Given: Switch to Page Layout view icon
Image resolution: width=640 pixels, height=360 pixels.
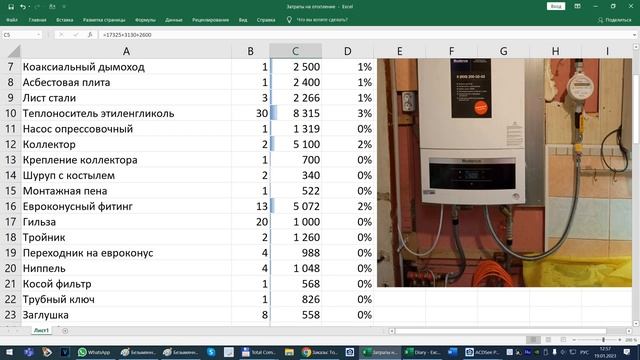Looking at the screenshot, I should tap(548, 340).
